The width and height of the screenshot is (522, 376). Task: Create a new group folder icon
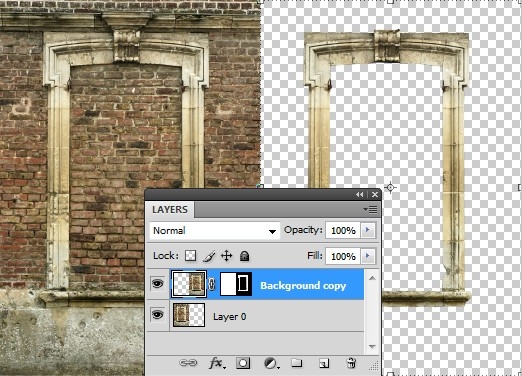(296, 363)
